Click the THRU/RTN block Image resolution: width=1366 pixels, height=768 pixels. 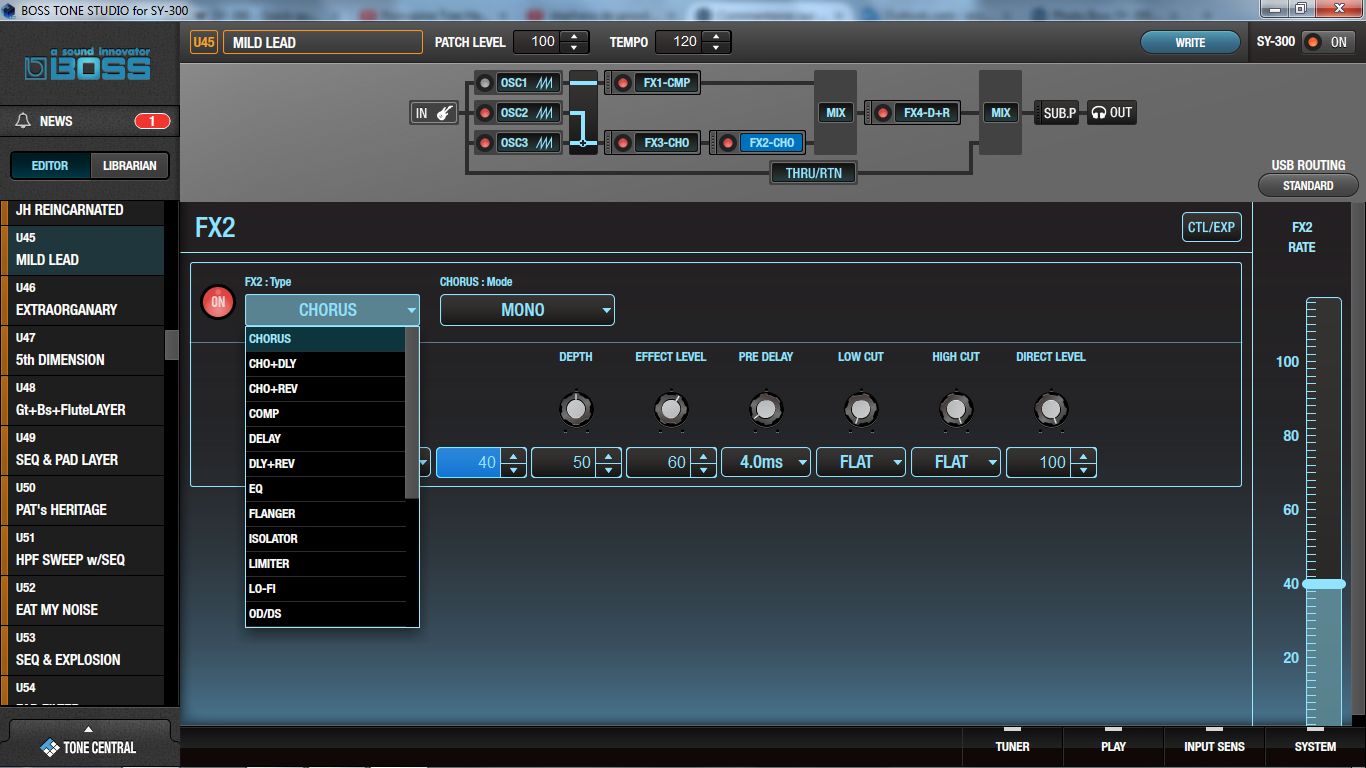coord(813,173)
